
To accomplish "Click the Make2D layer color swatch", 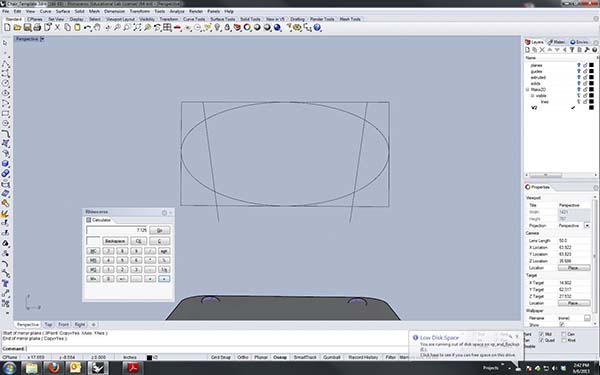I will tap(591, 90).
